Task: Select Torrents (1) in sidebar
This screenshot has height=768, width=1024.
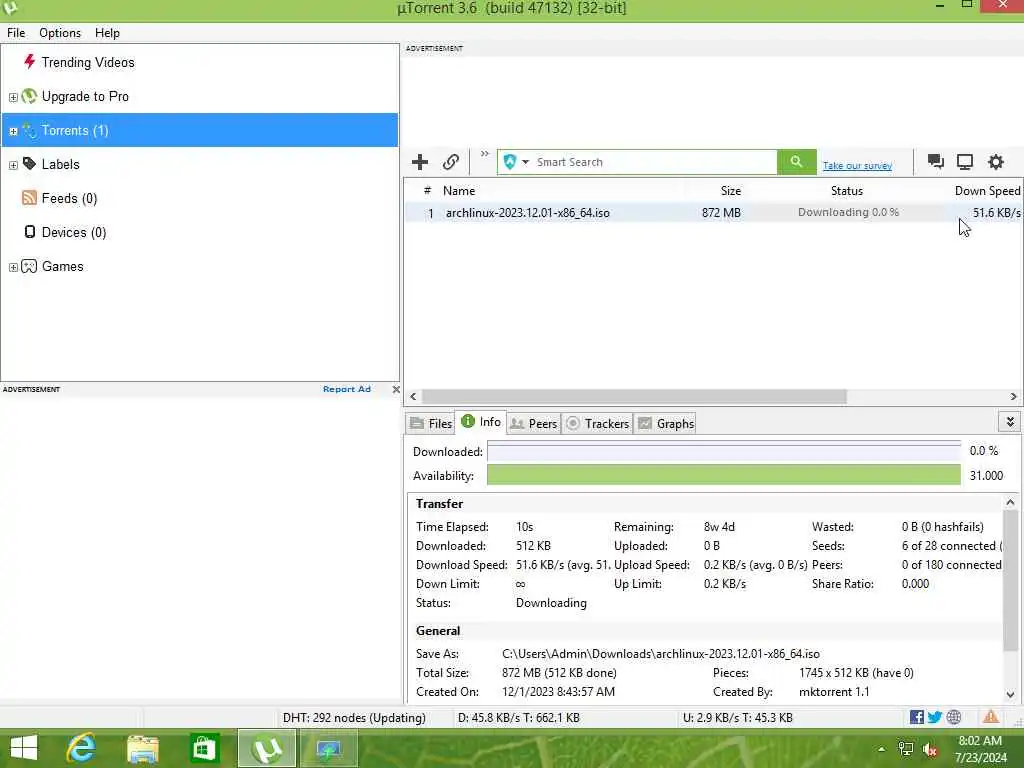Action: (199, 130)
